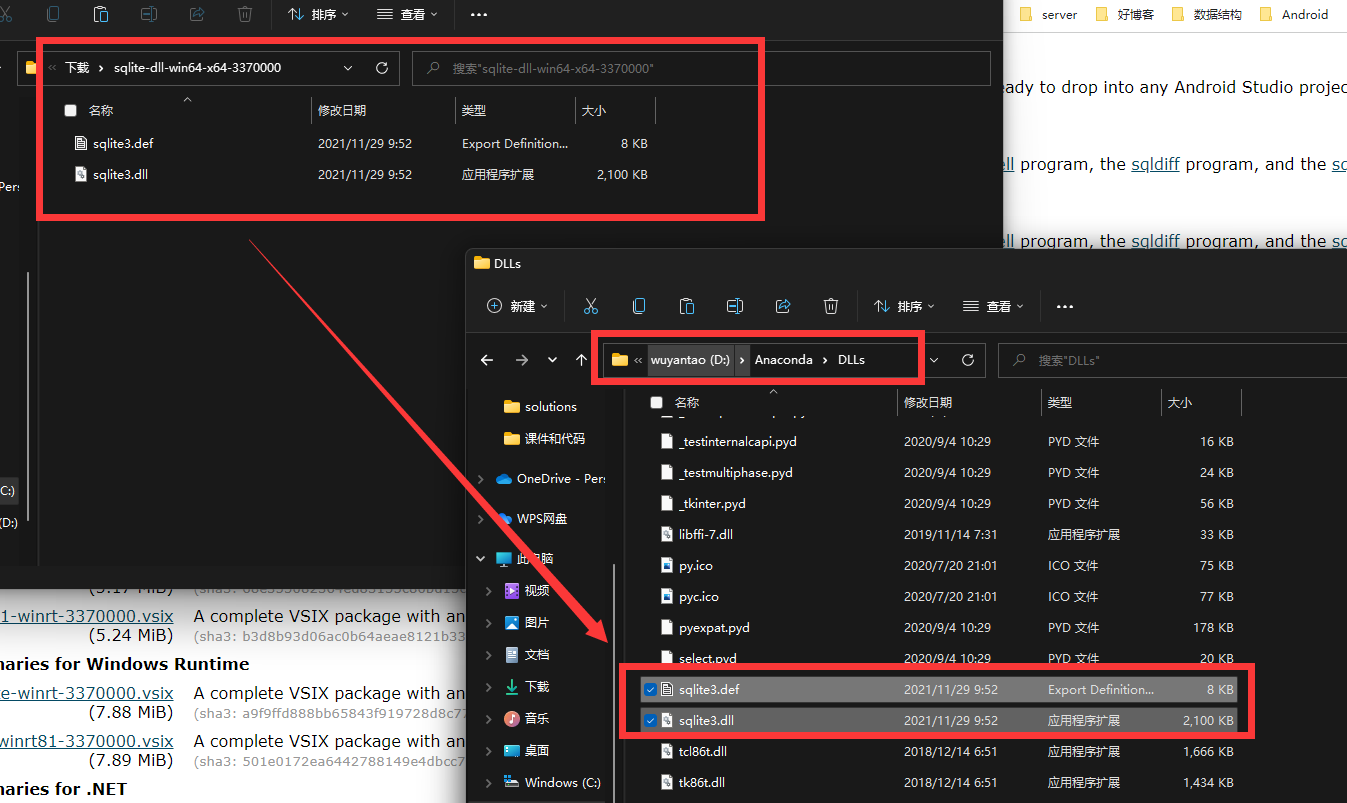Toggle select-all checkbox in DLLs window header
Screen dimensions: 1347x803
point(656,402)
